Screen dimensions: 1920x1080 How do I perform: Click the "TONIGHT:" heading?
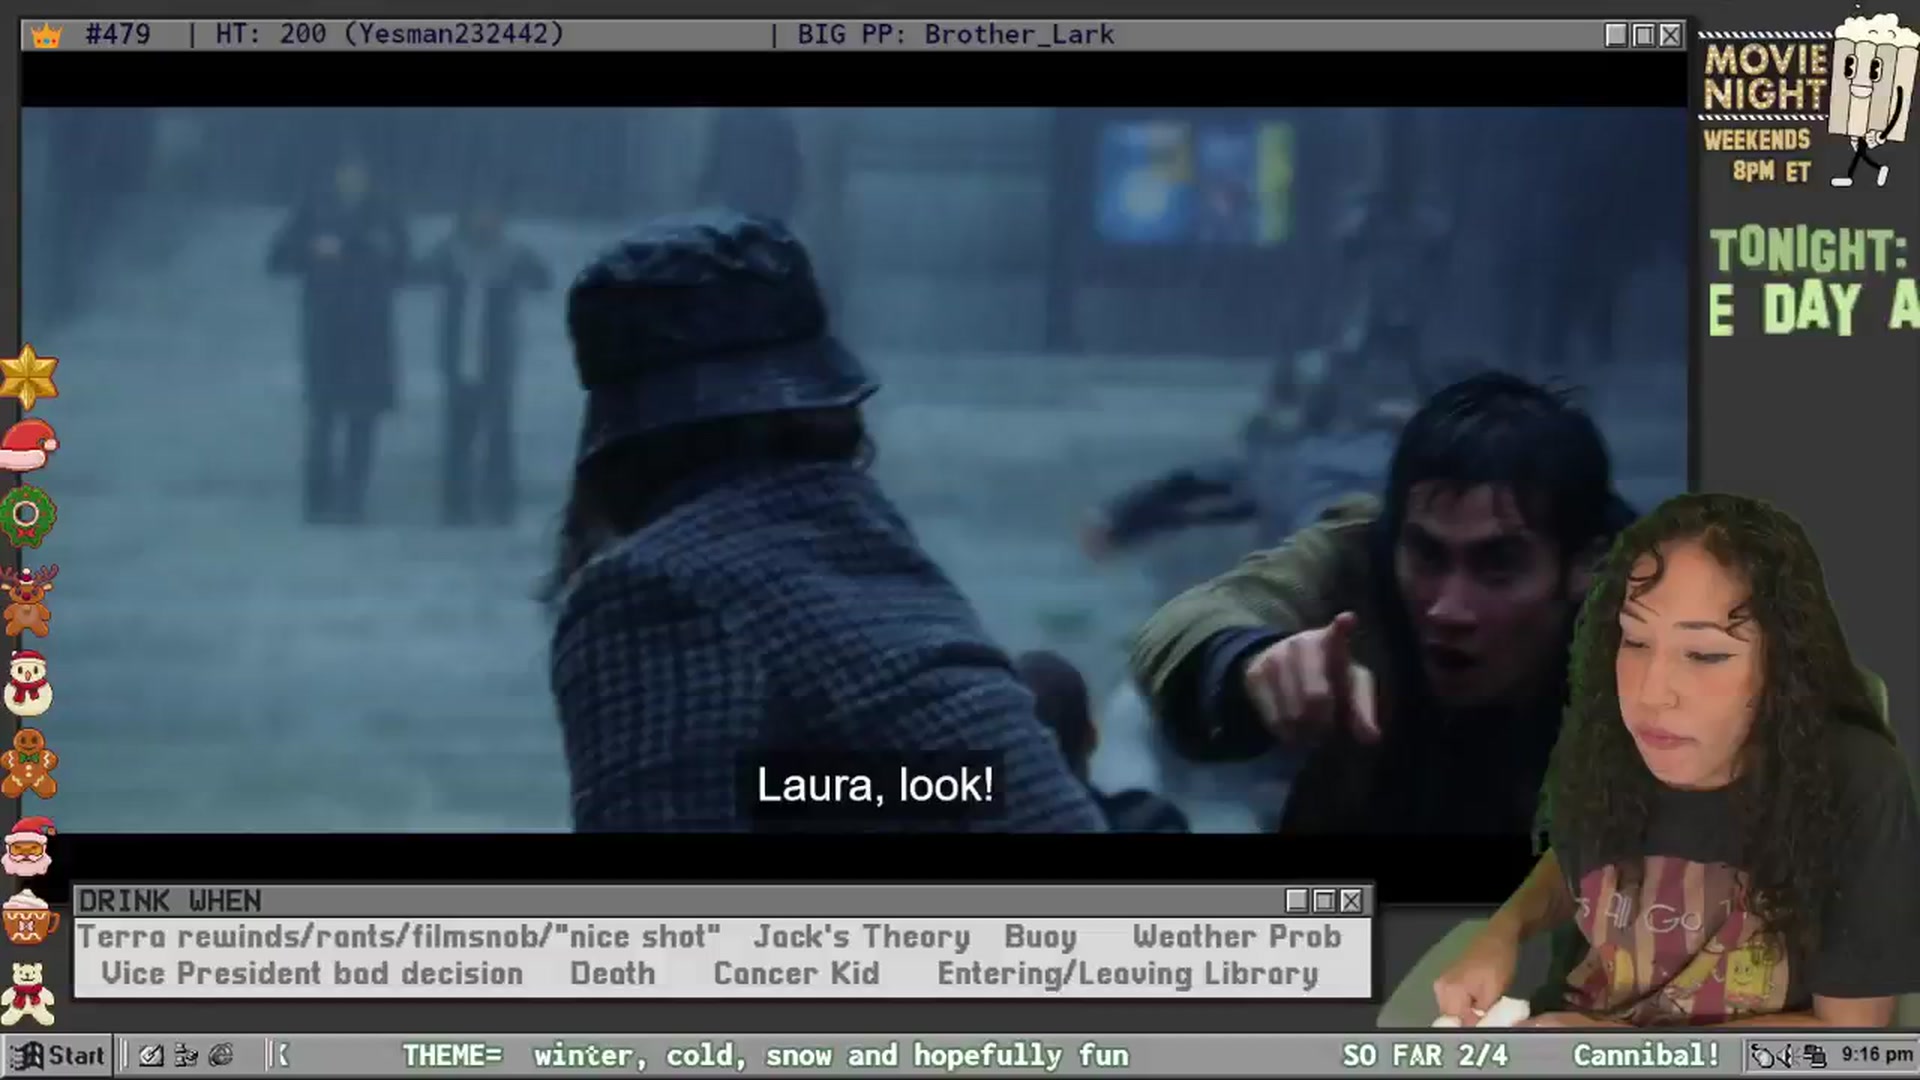(x=1808, y=250)
